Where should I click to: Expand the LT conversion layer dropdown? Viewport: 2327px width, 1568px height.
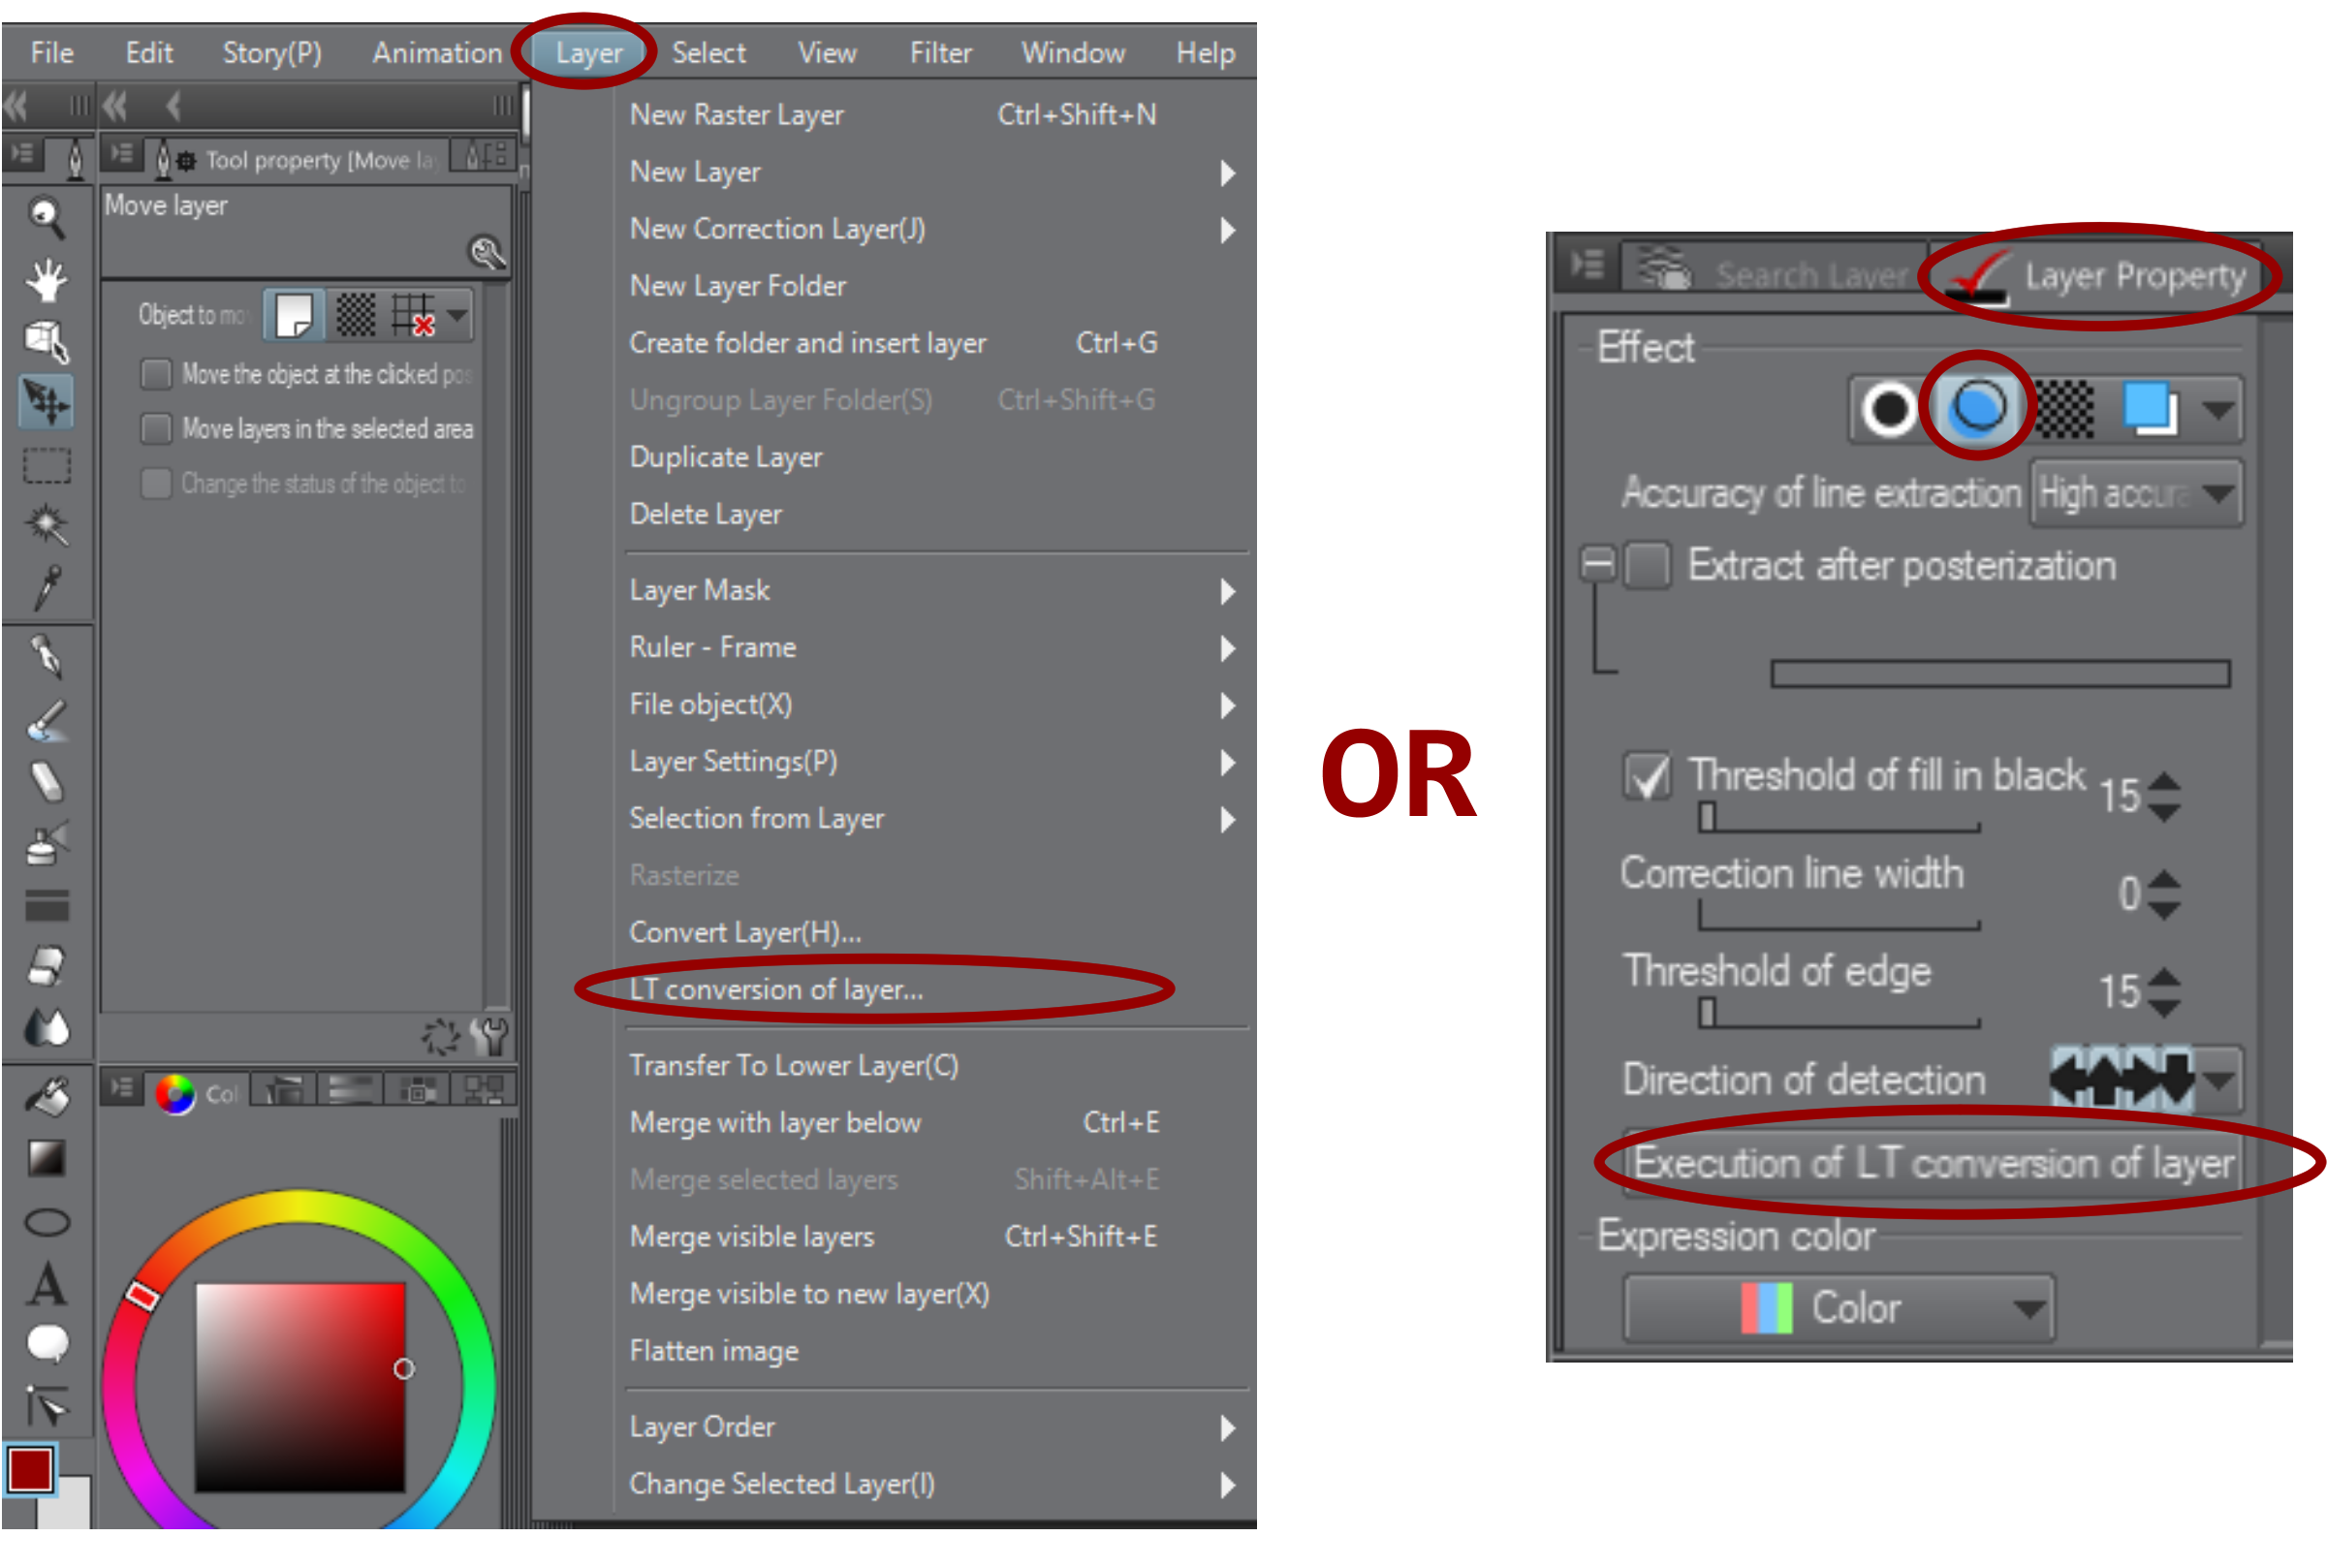click(777, 987)
